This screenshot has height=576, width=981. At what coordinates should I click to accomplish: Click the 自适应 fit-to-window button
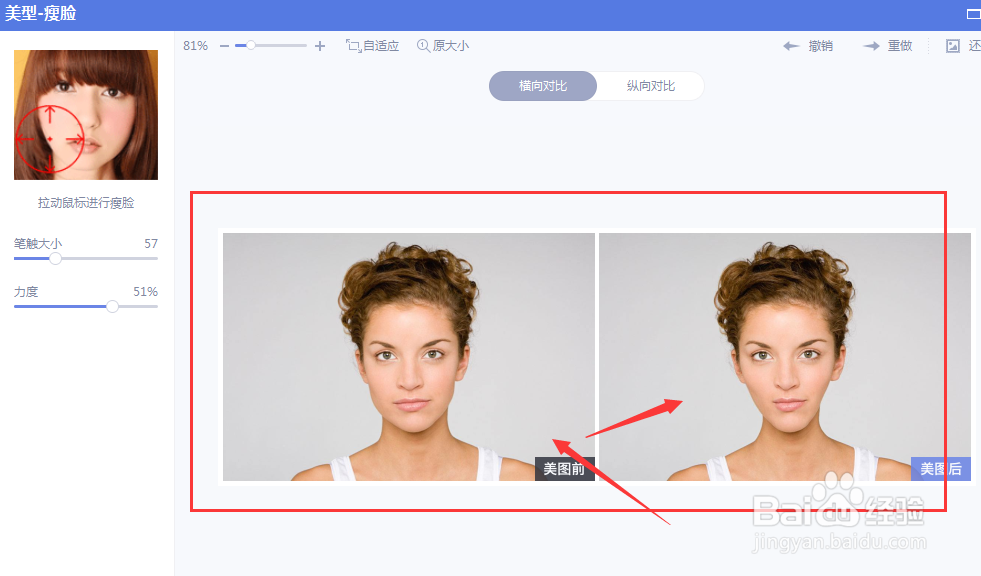372,46
